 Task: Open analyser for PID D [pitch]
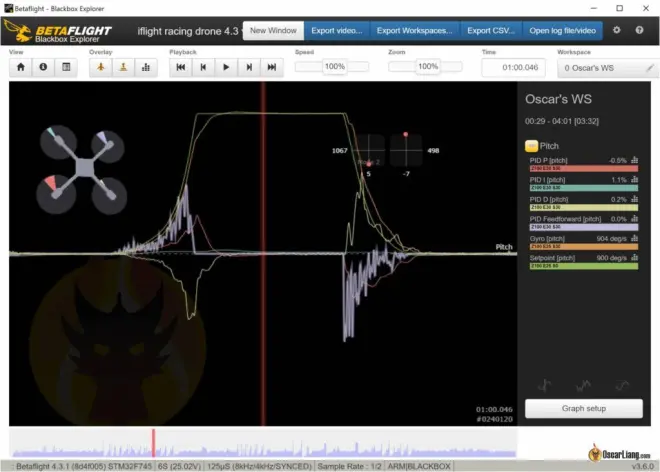coord(634,199)
